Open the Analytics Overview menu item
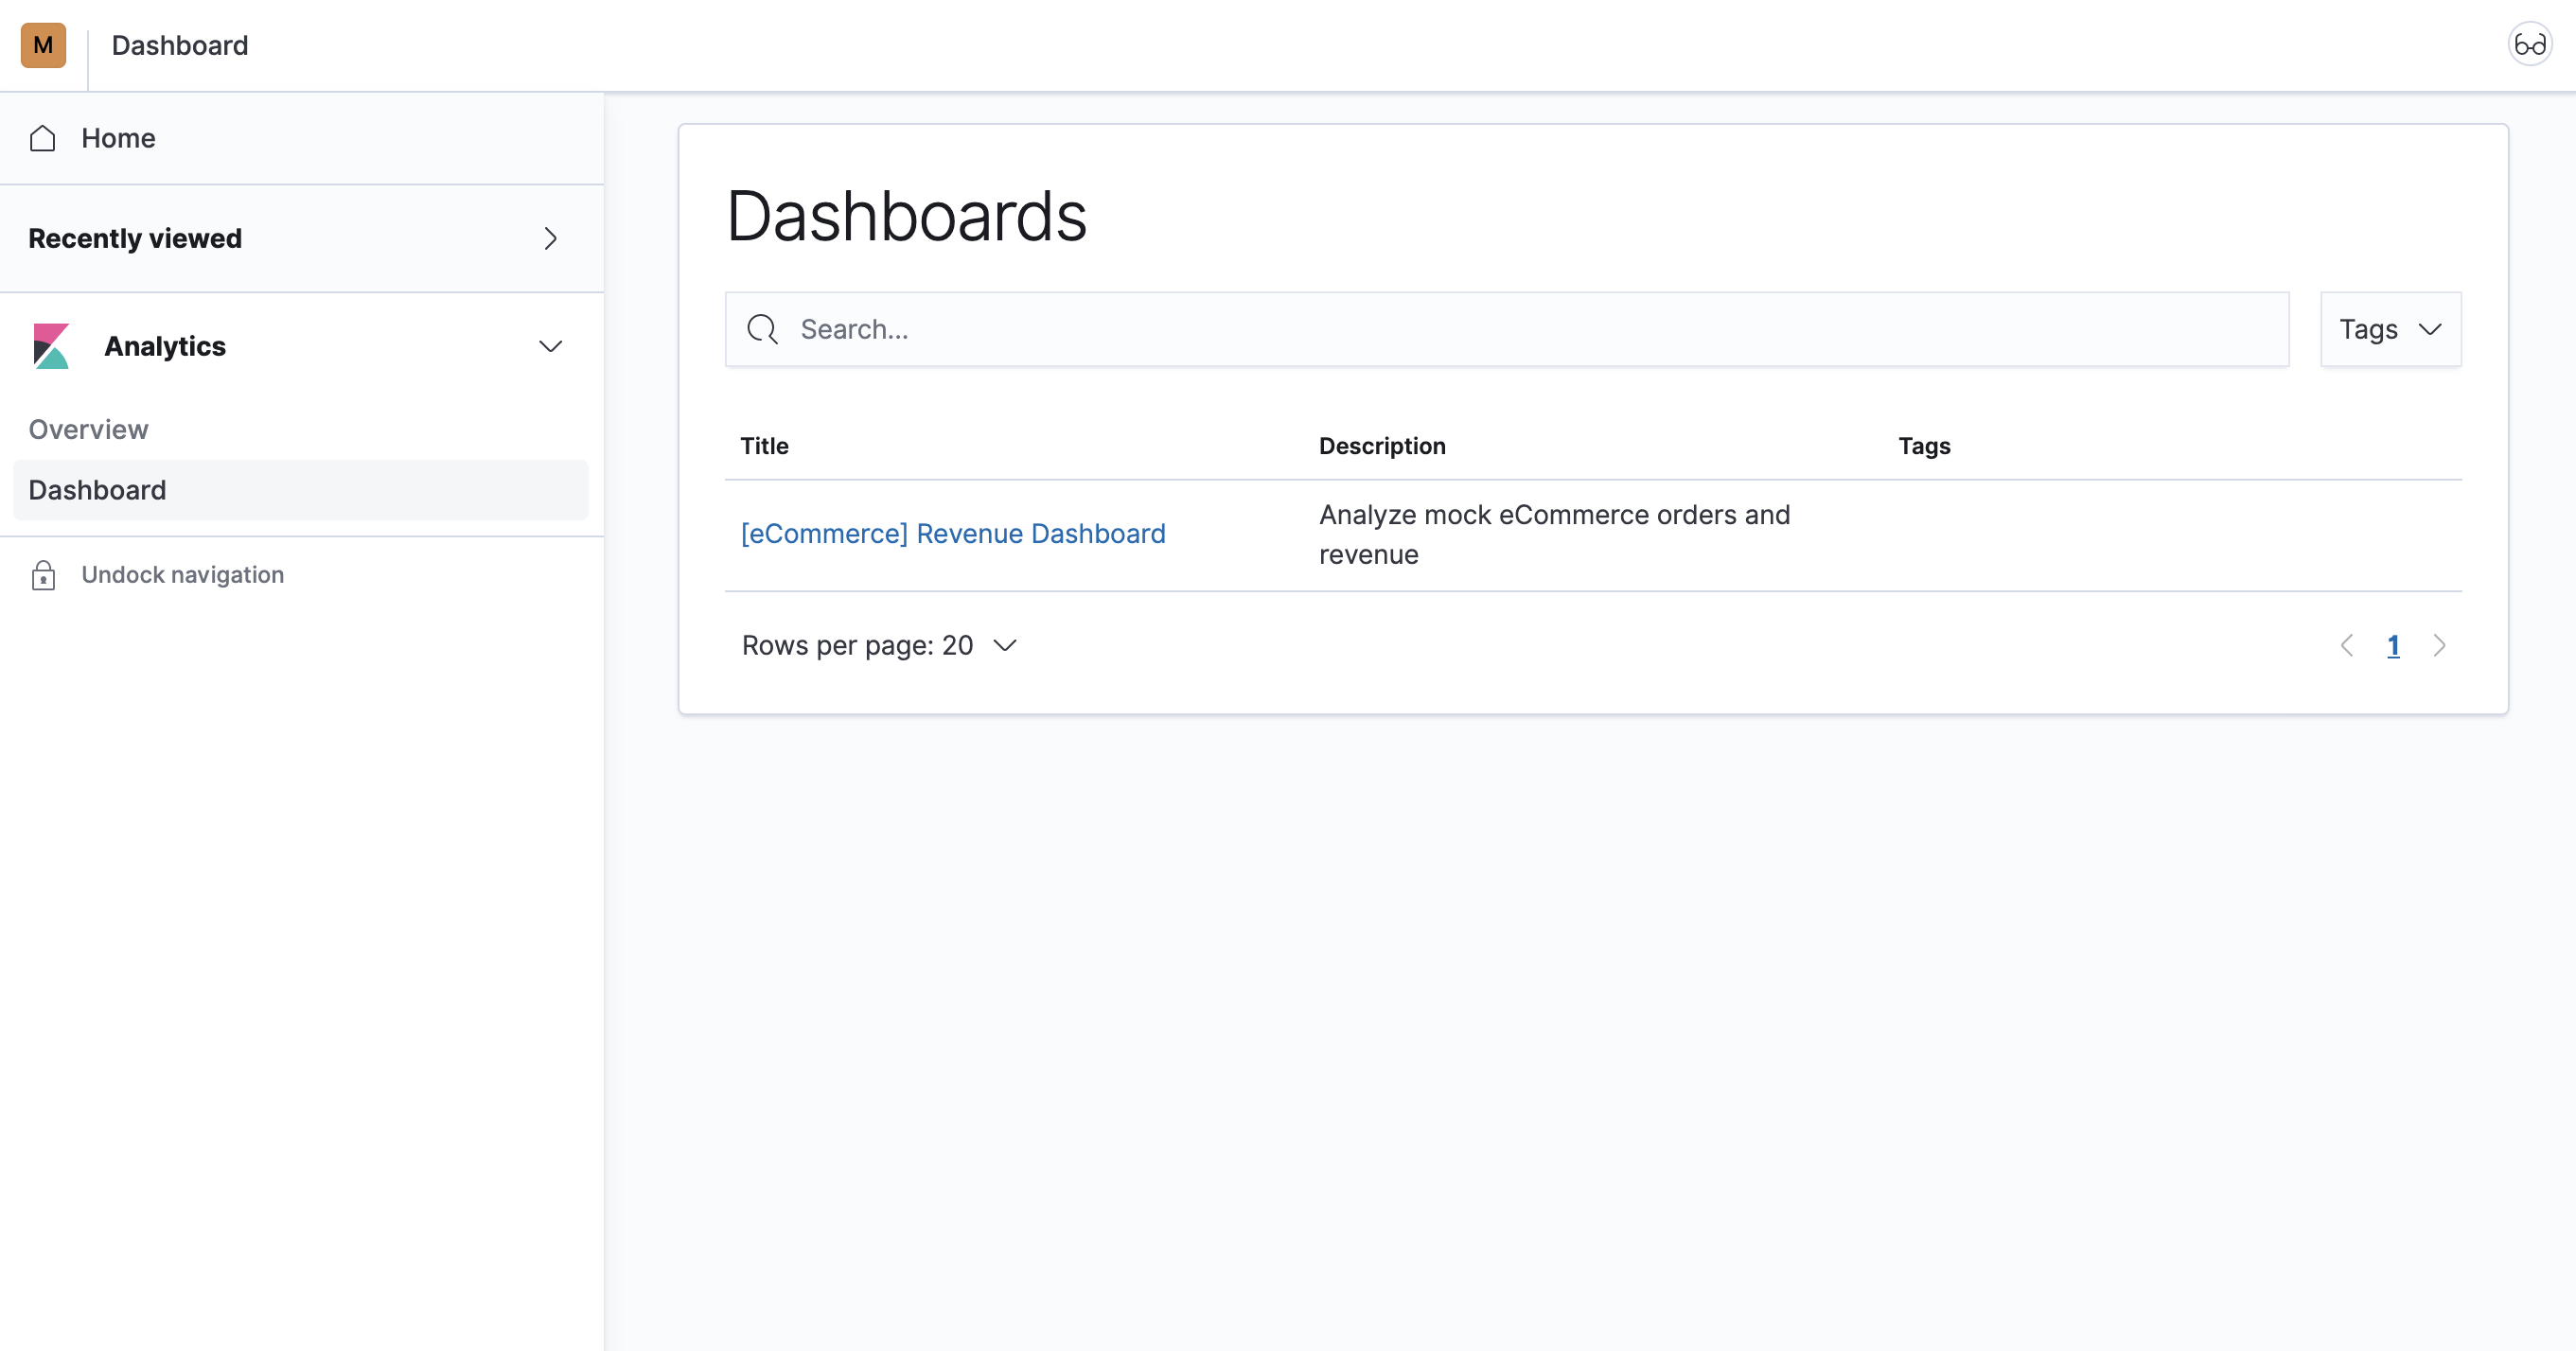 point(90,428)
